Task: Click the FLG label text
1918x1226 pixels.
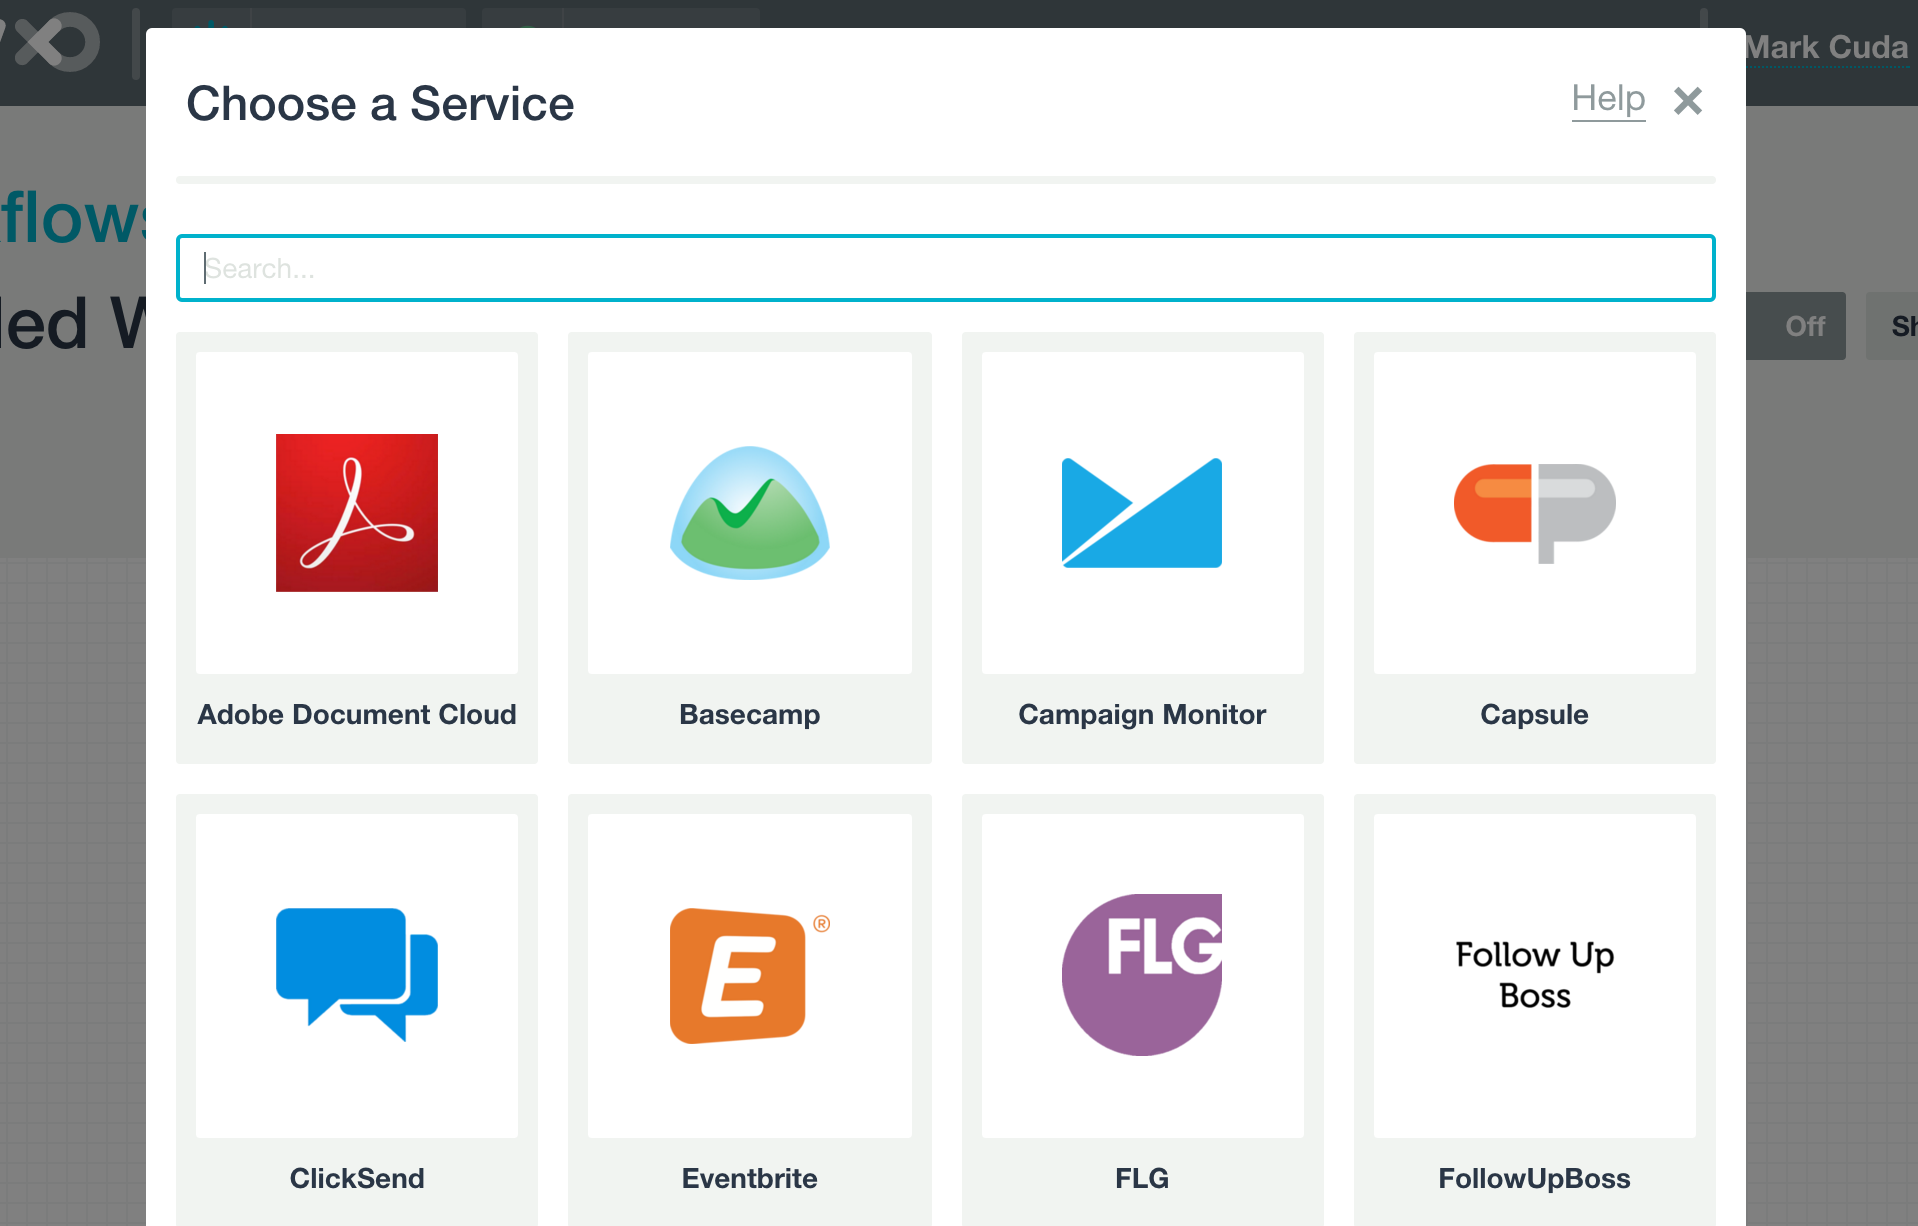Action: 1142,1178
